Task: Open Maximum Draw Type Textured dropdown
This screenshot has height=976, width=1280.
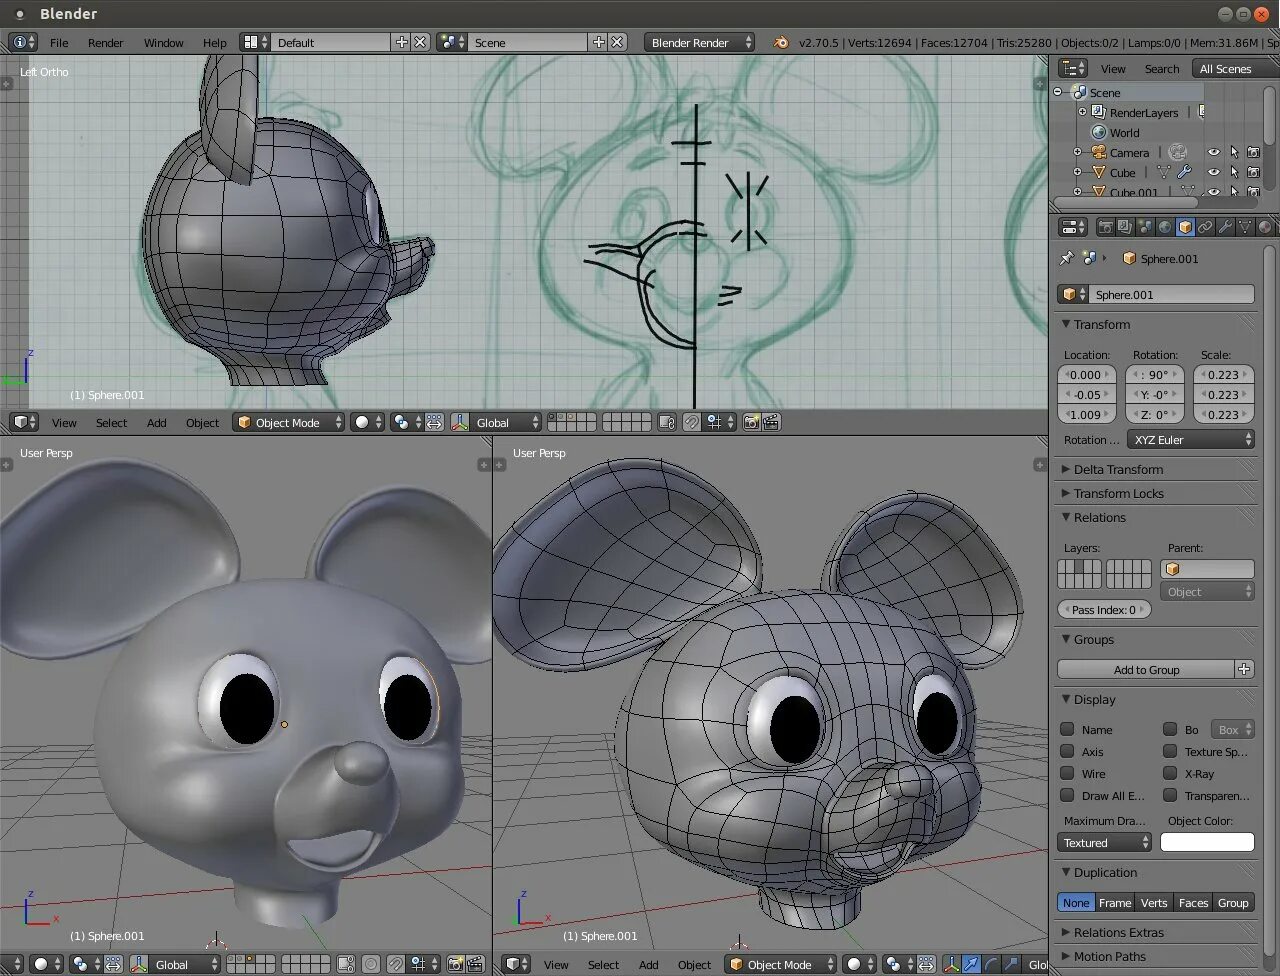Action: [1105, 842]
